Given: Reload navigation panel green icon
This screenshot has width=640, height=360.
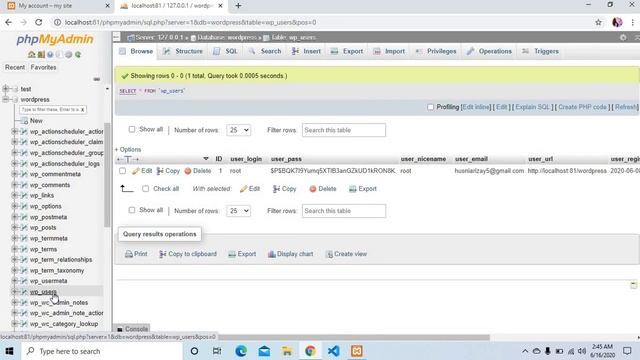Looking at the screenshot, I should click(x=78, y=54).
